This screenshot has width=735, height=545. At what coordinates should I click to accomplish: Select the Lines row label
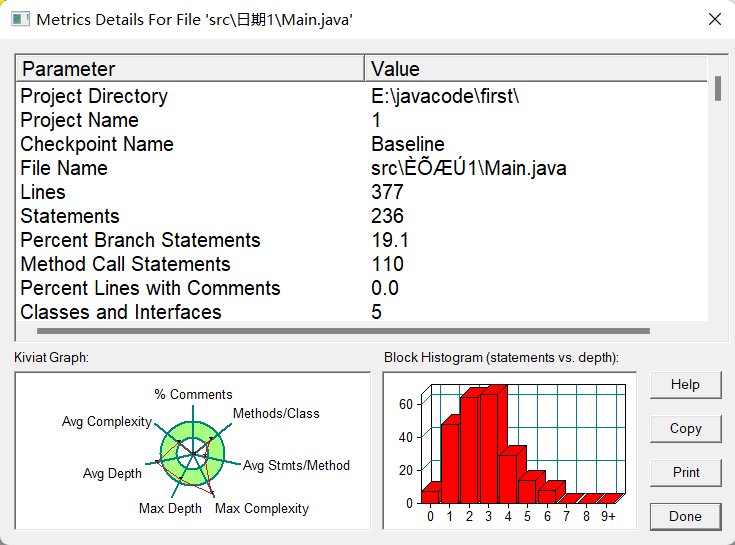[x=43, y=192]
